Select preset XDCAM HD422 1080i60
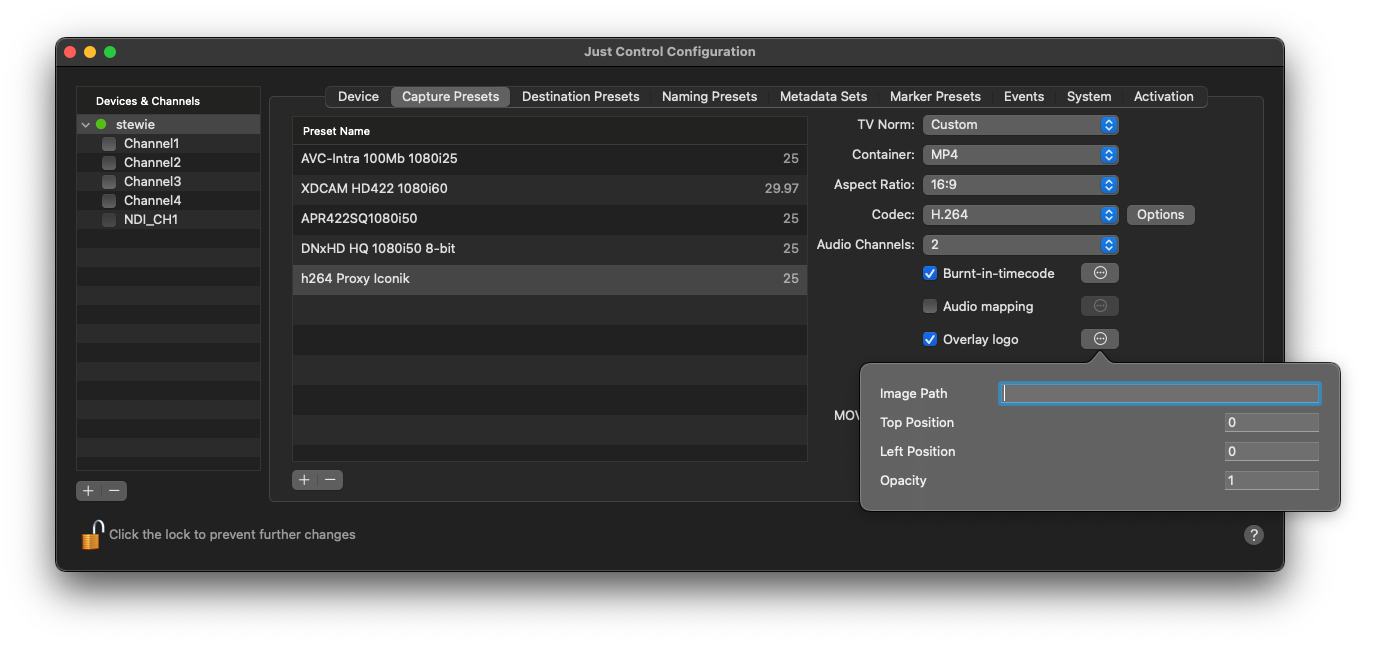This screenshot has height=645, width=1376. (x=549, y=189)
